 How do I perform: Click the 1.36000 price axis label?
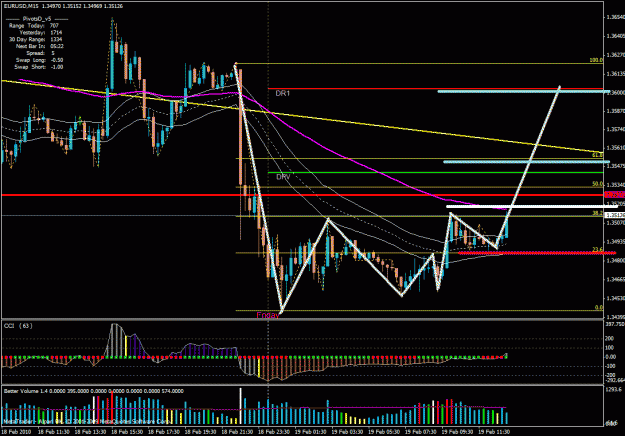click(615, 92)
